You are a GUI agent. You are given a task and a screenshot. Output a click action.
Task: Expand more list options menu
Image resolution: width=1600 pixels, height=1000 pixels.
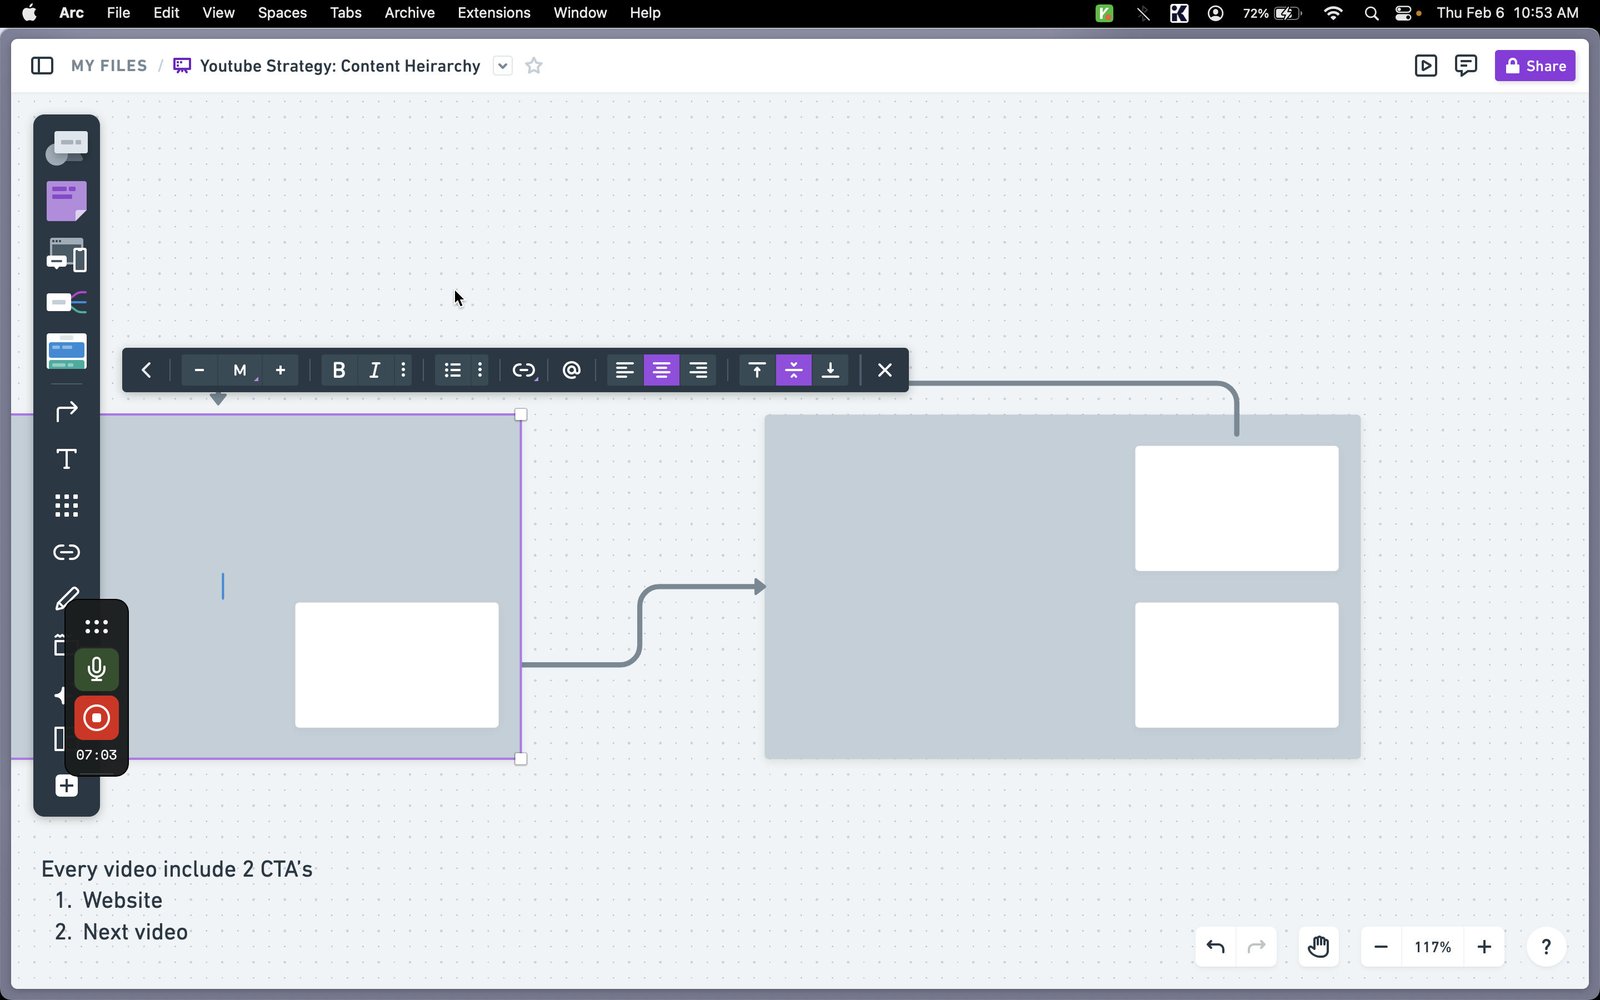coord(480,370)
